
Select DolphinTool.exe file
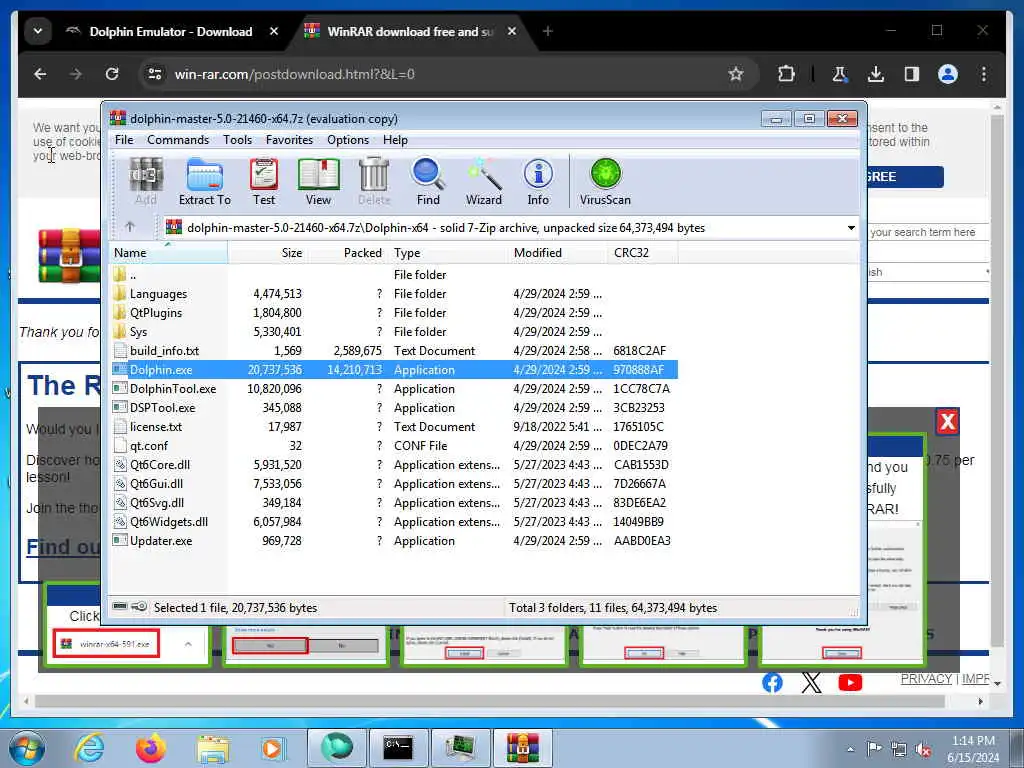(394, 389)
